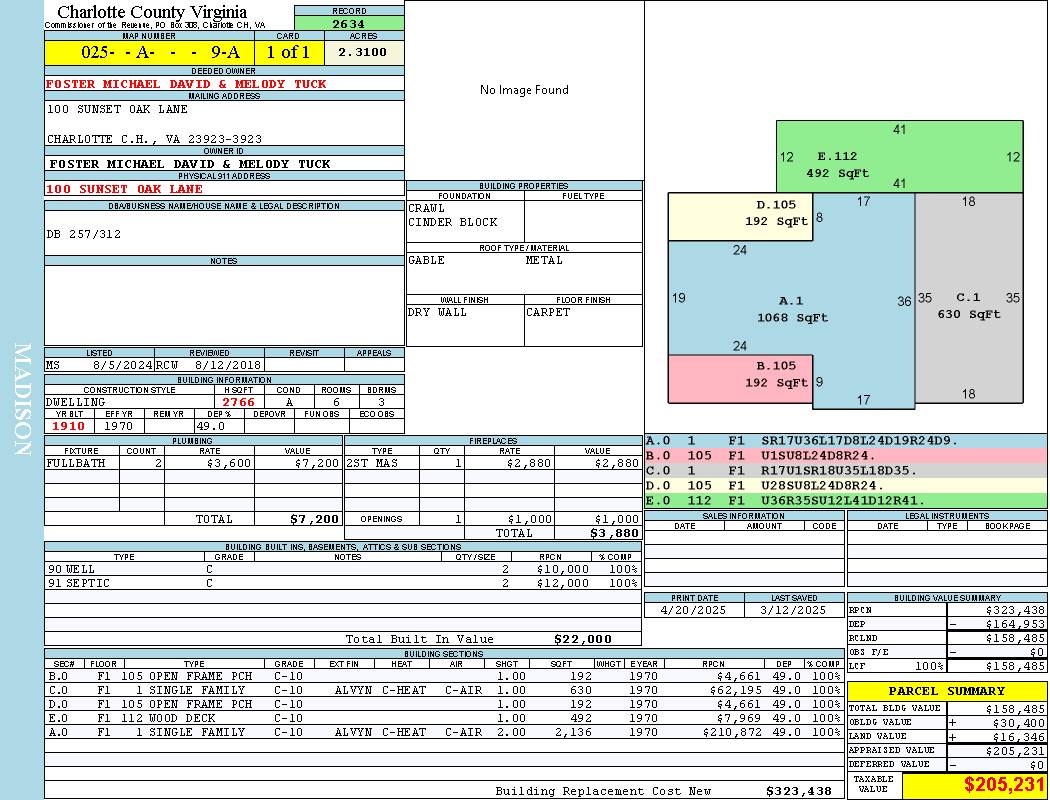Select B.0 105 sketch vector row

846,456
